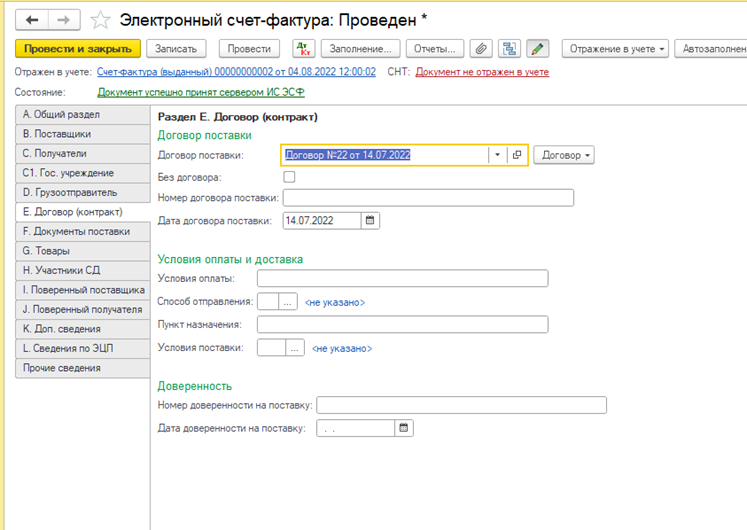747x530 pixels.
Task: Toggle the Без договора checkbox
Action: 289,177
